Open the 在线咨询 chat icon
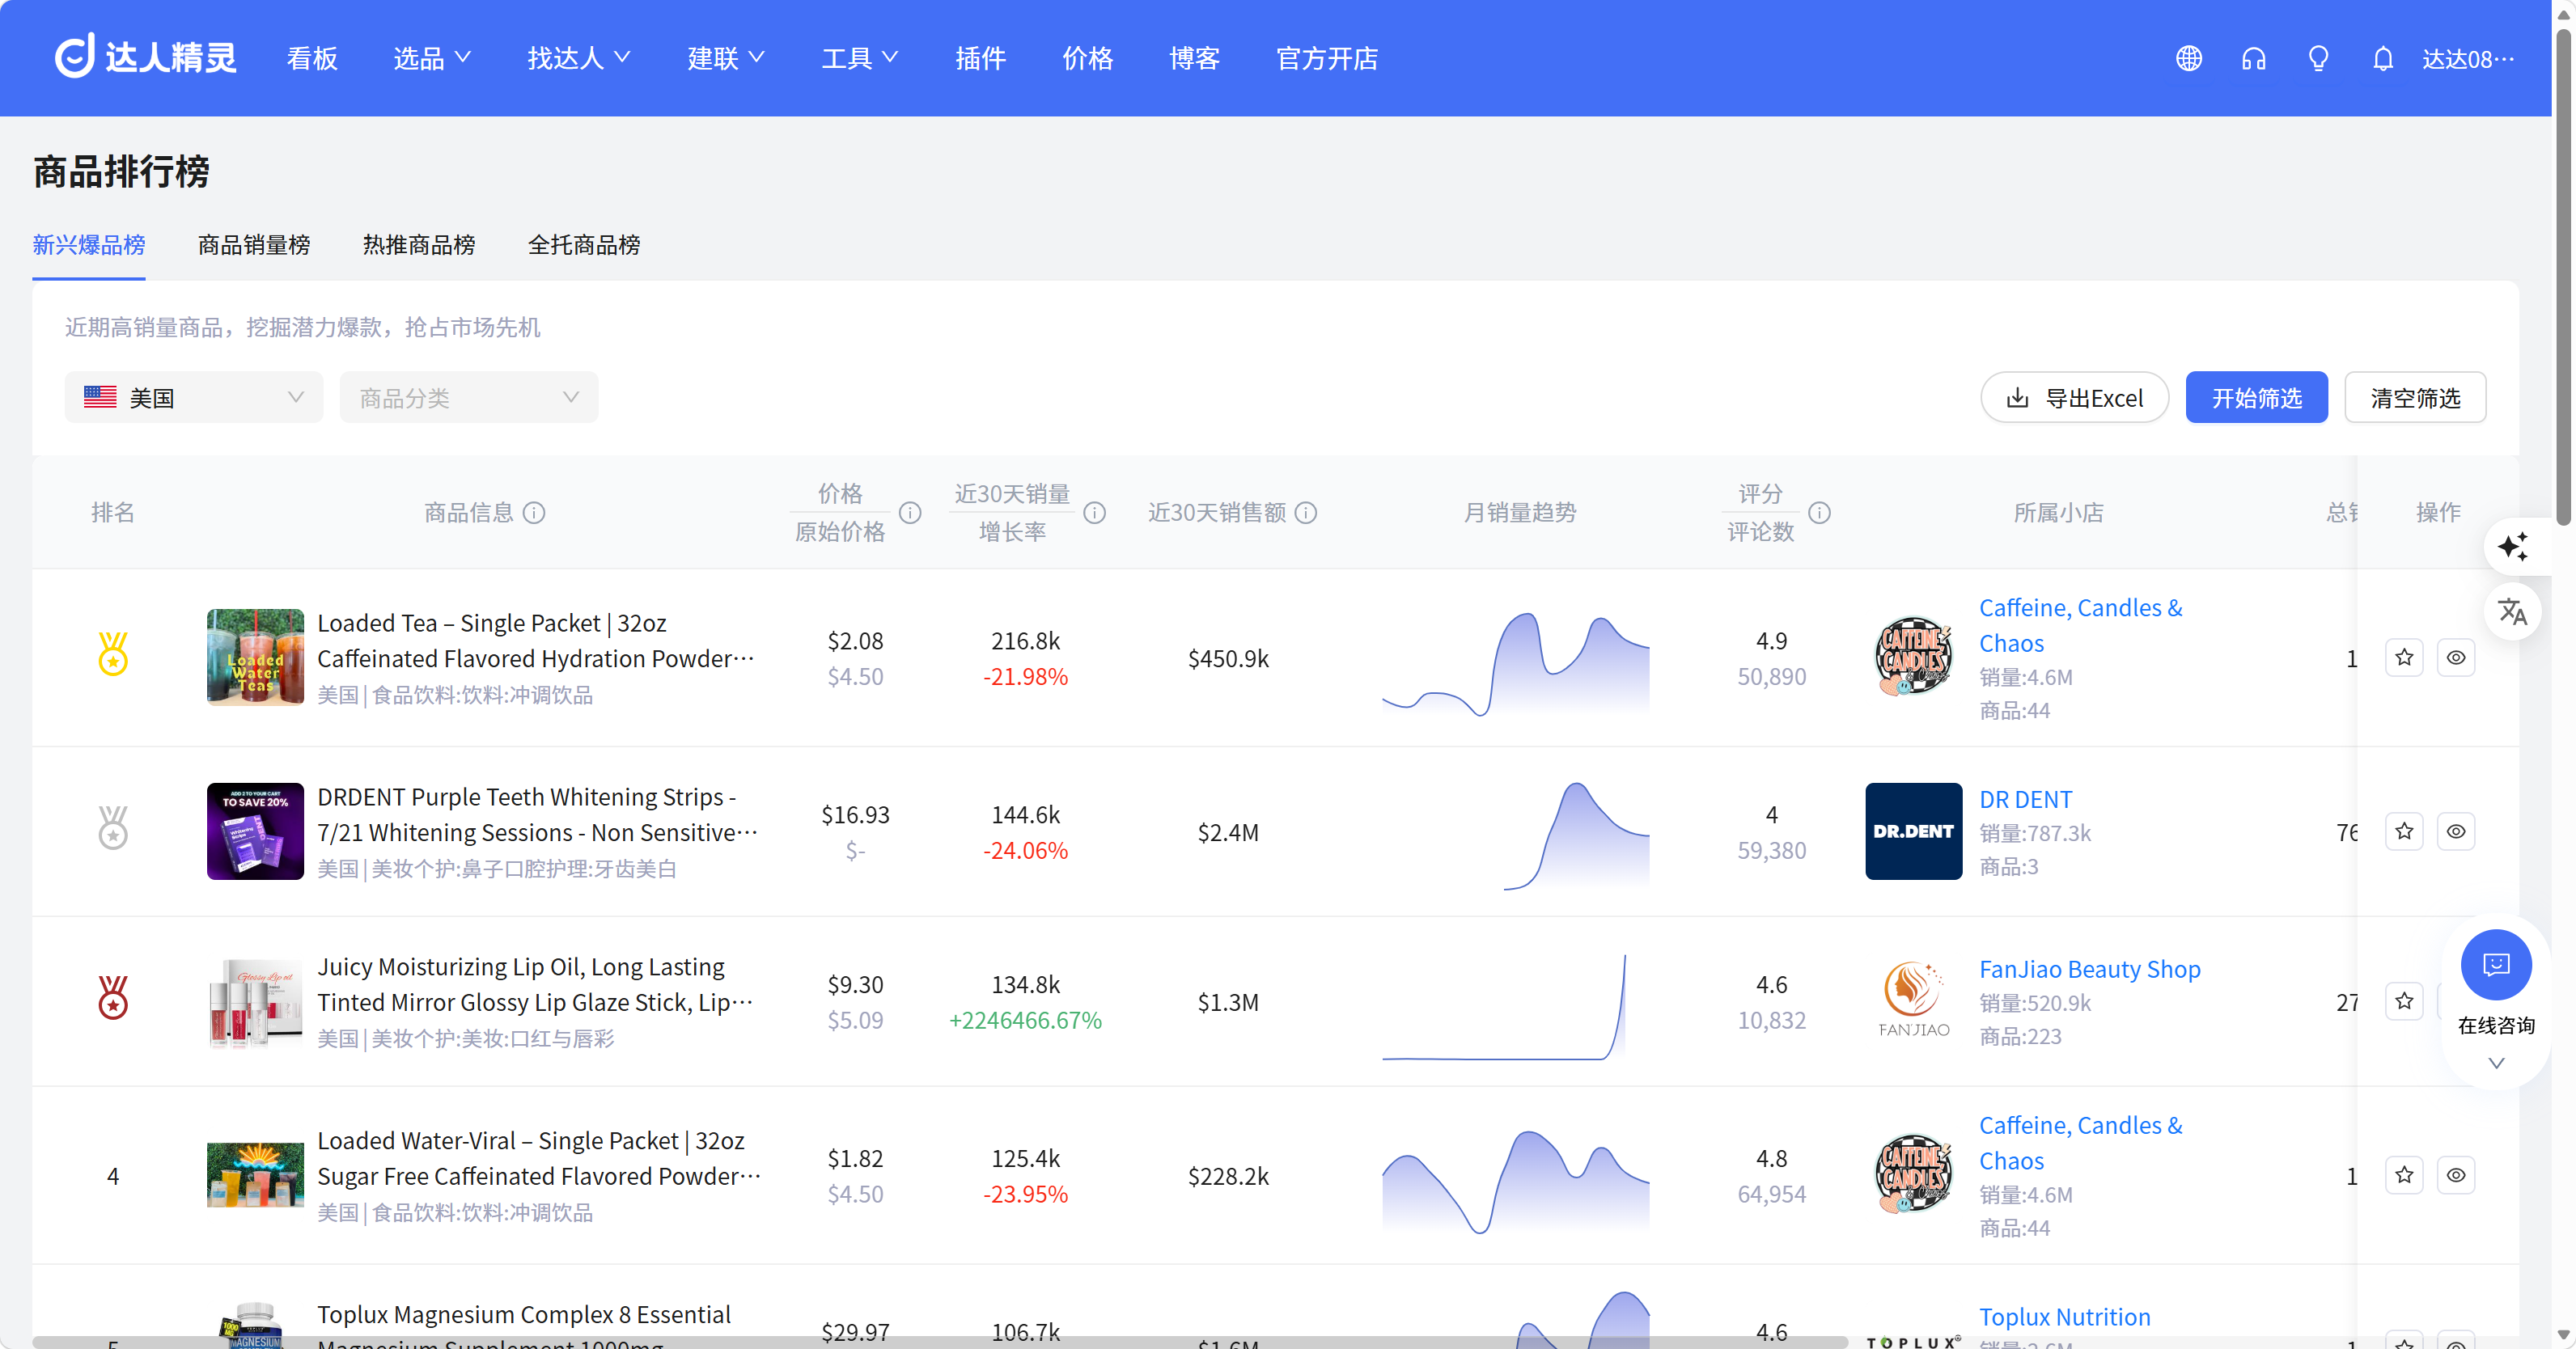This screenshot has height=1349, width=2576. pyautogui.click(x=2496, y=964)
